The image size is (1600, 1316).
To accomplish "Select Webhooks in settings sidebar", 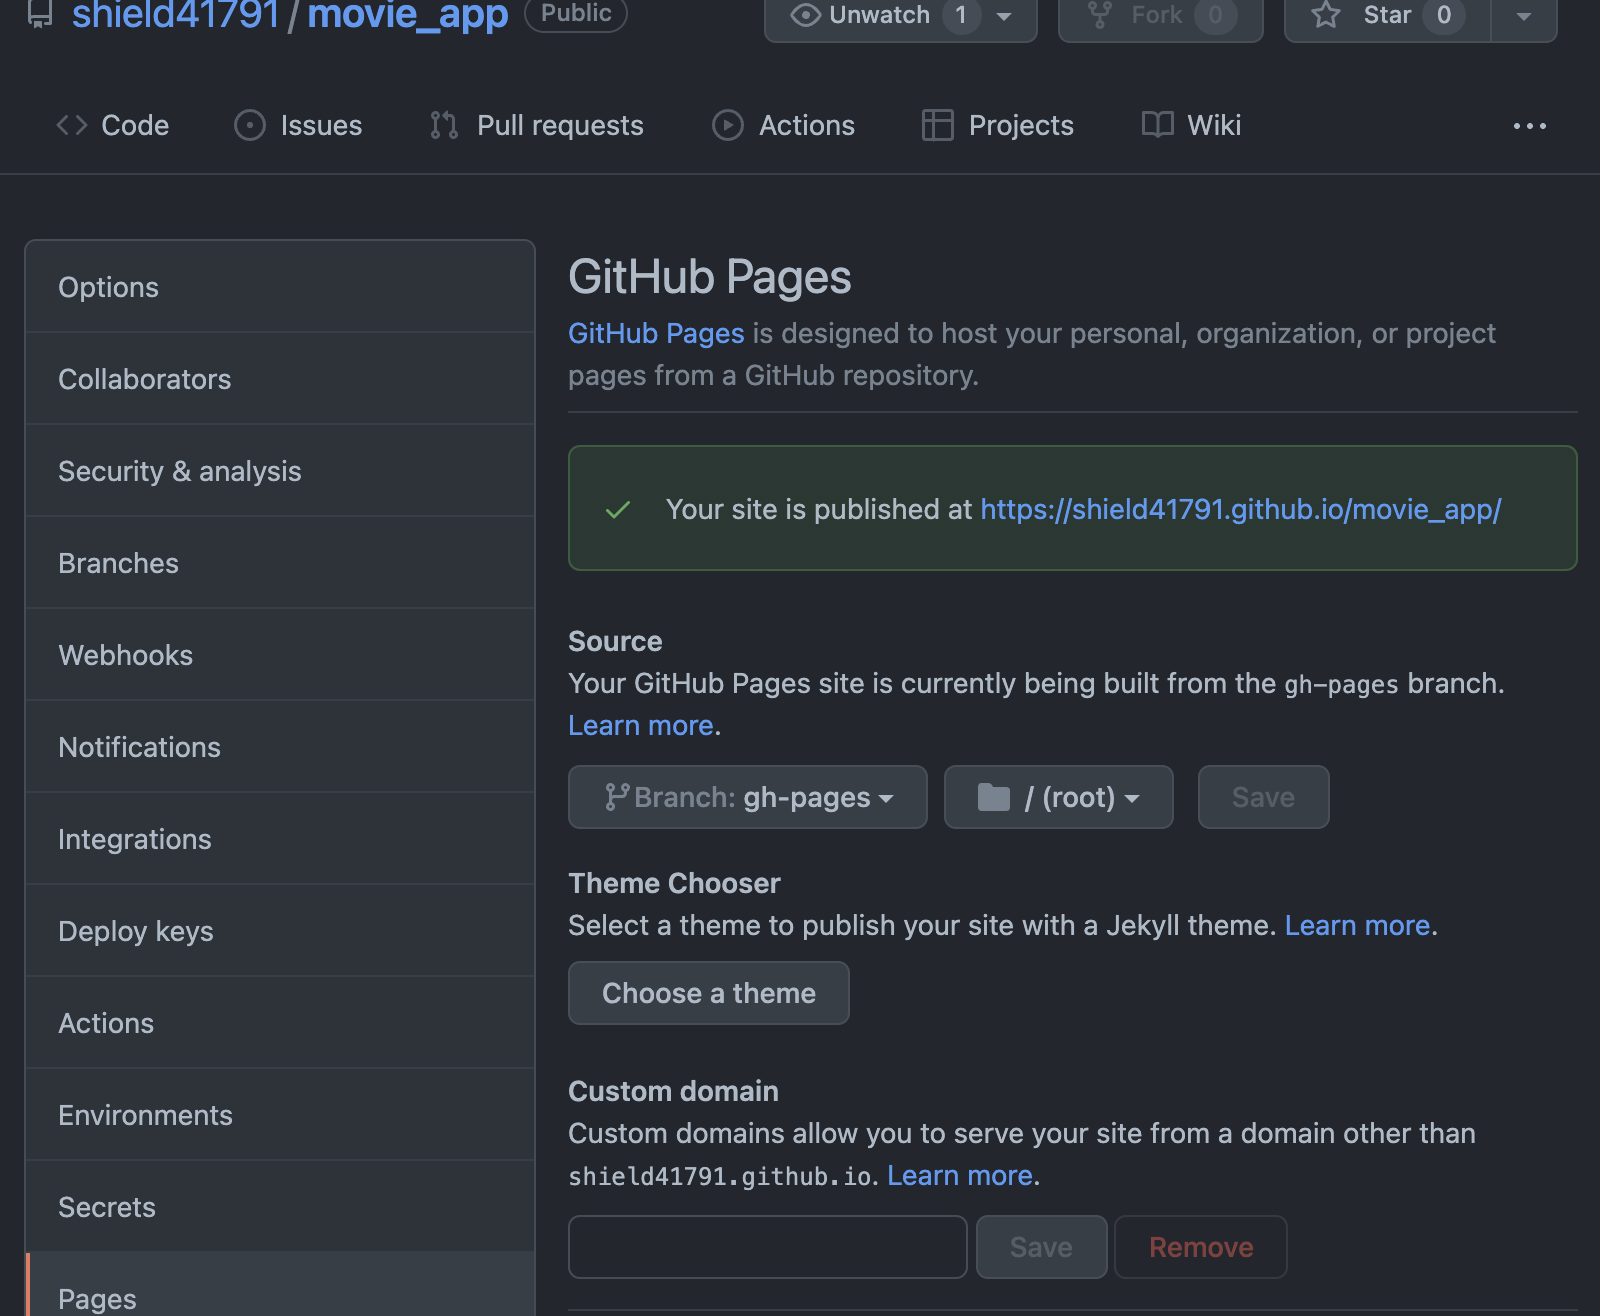I will (280, 655).
